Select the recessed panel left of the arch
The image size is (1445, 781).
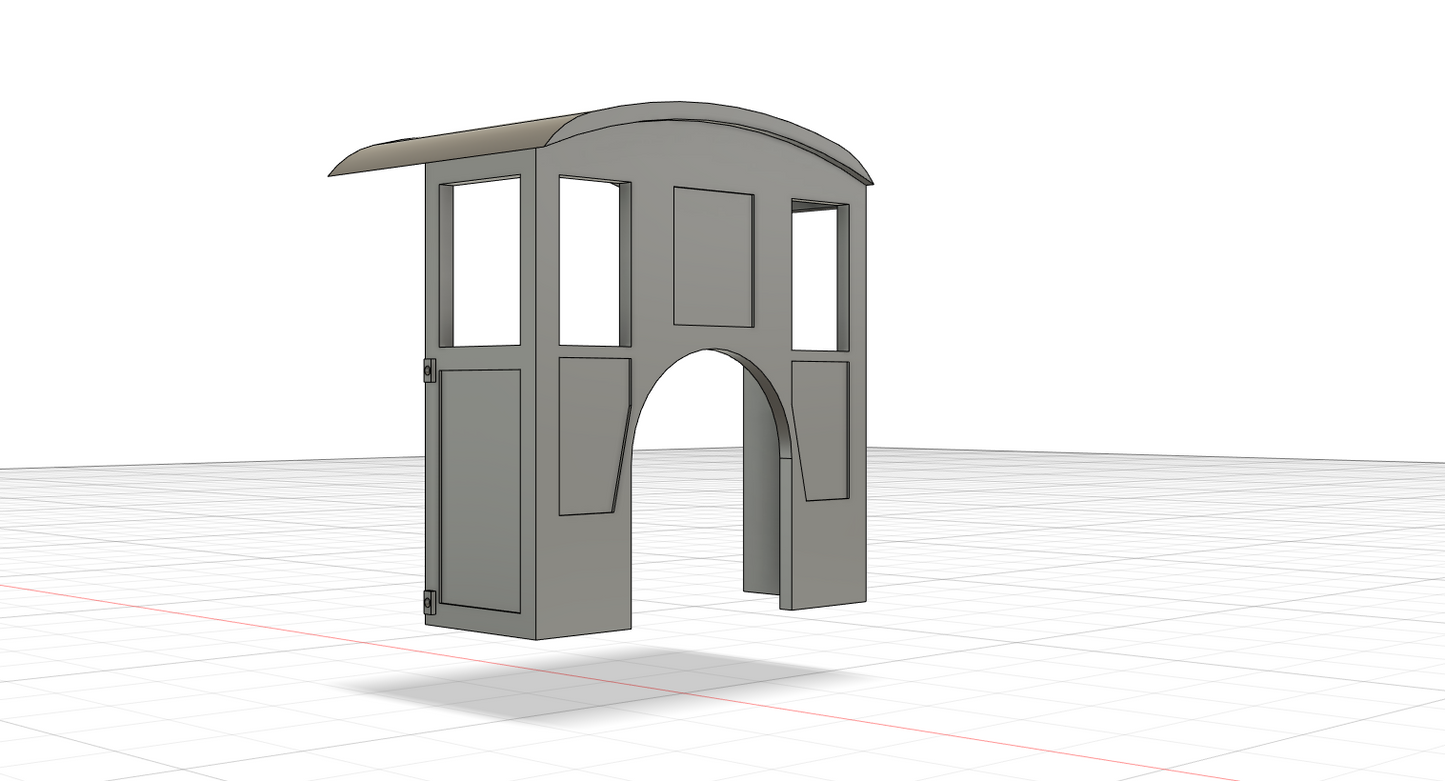pyautogui.click(x=594, y=436)
